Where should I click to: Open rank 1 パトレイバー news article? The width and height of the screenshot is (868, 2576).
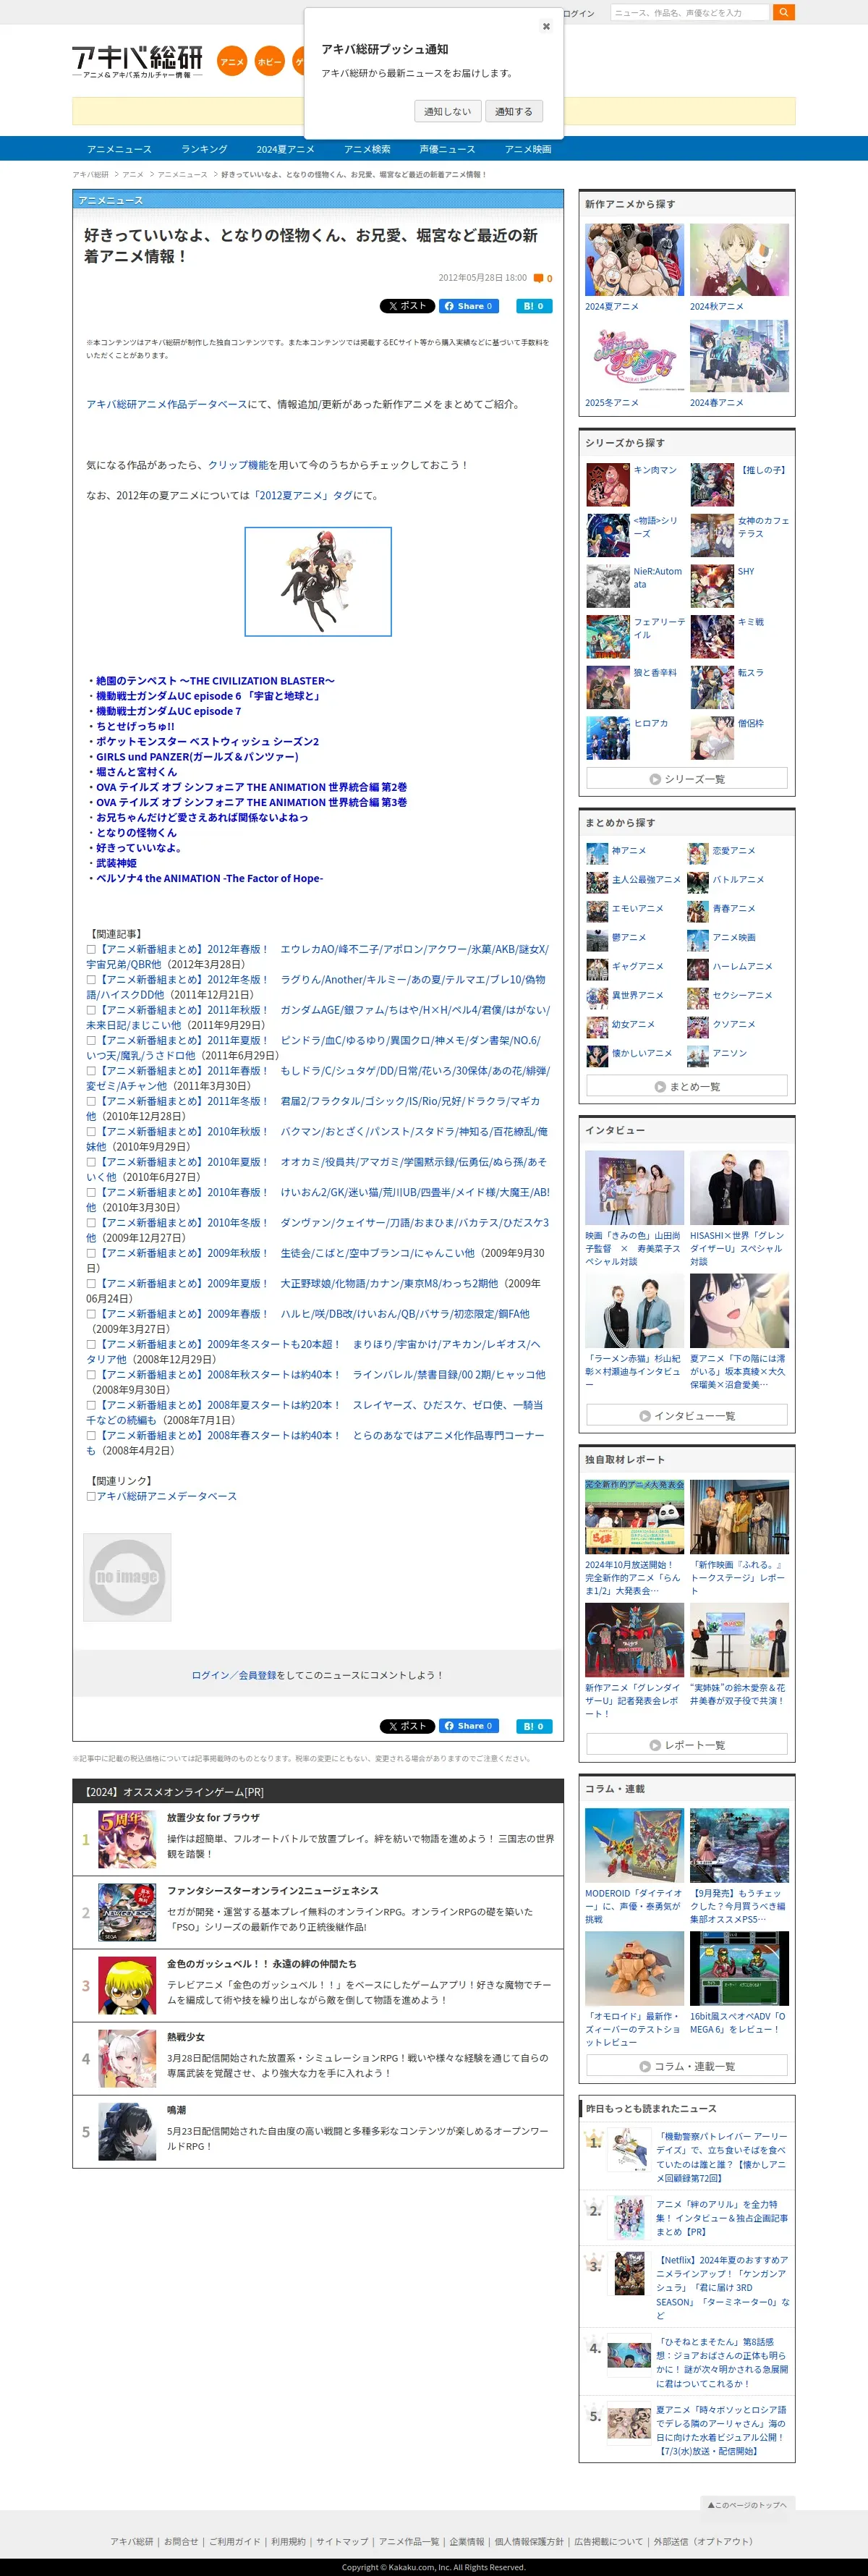[722, 2156]
